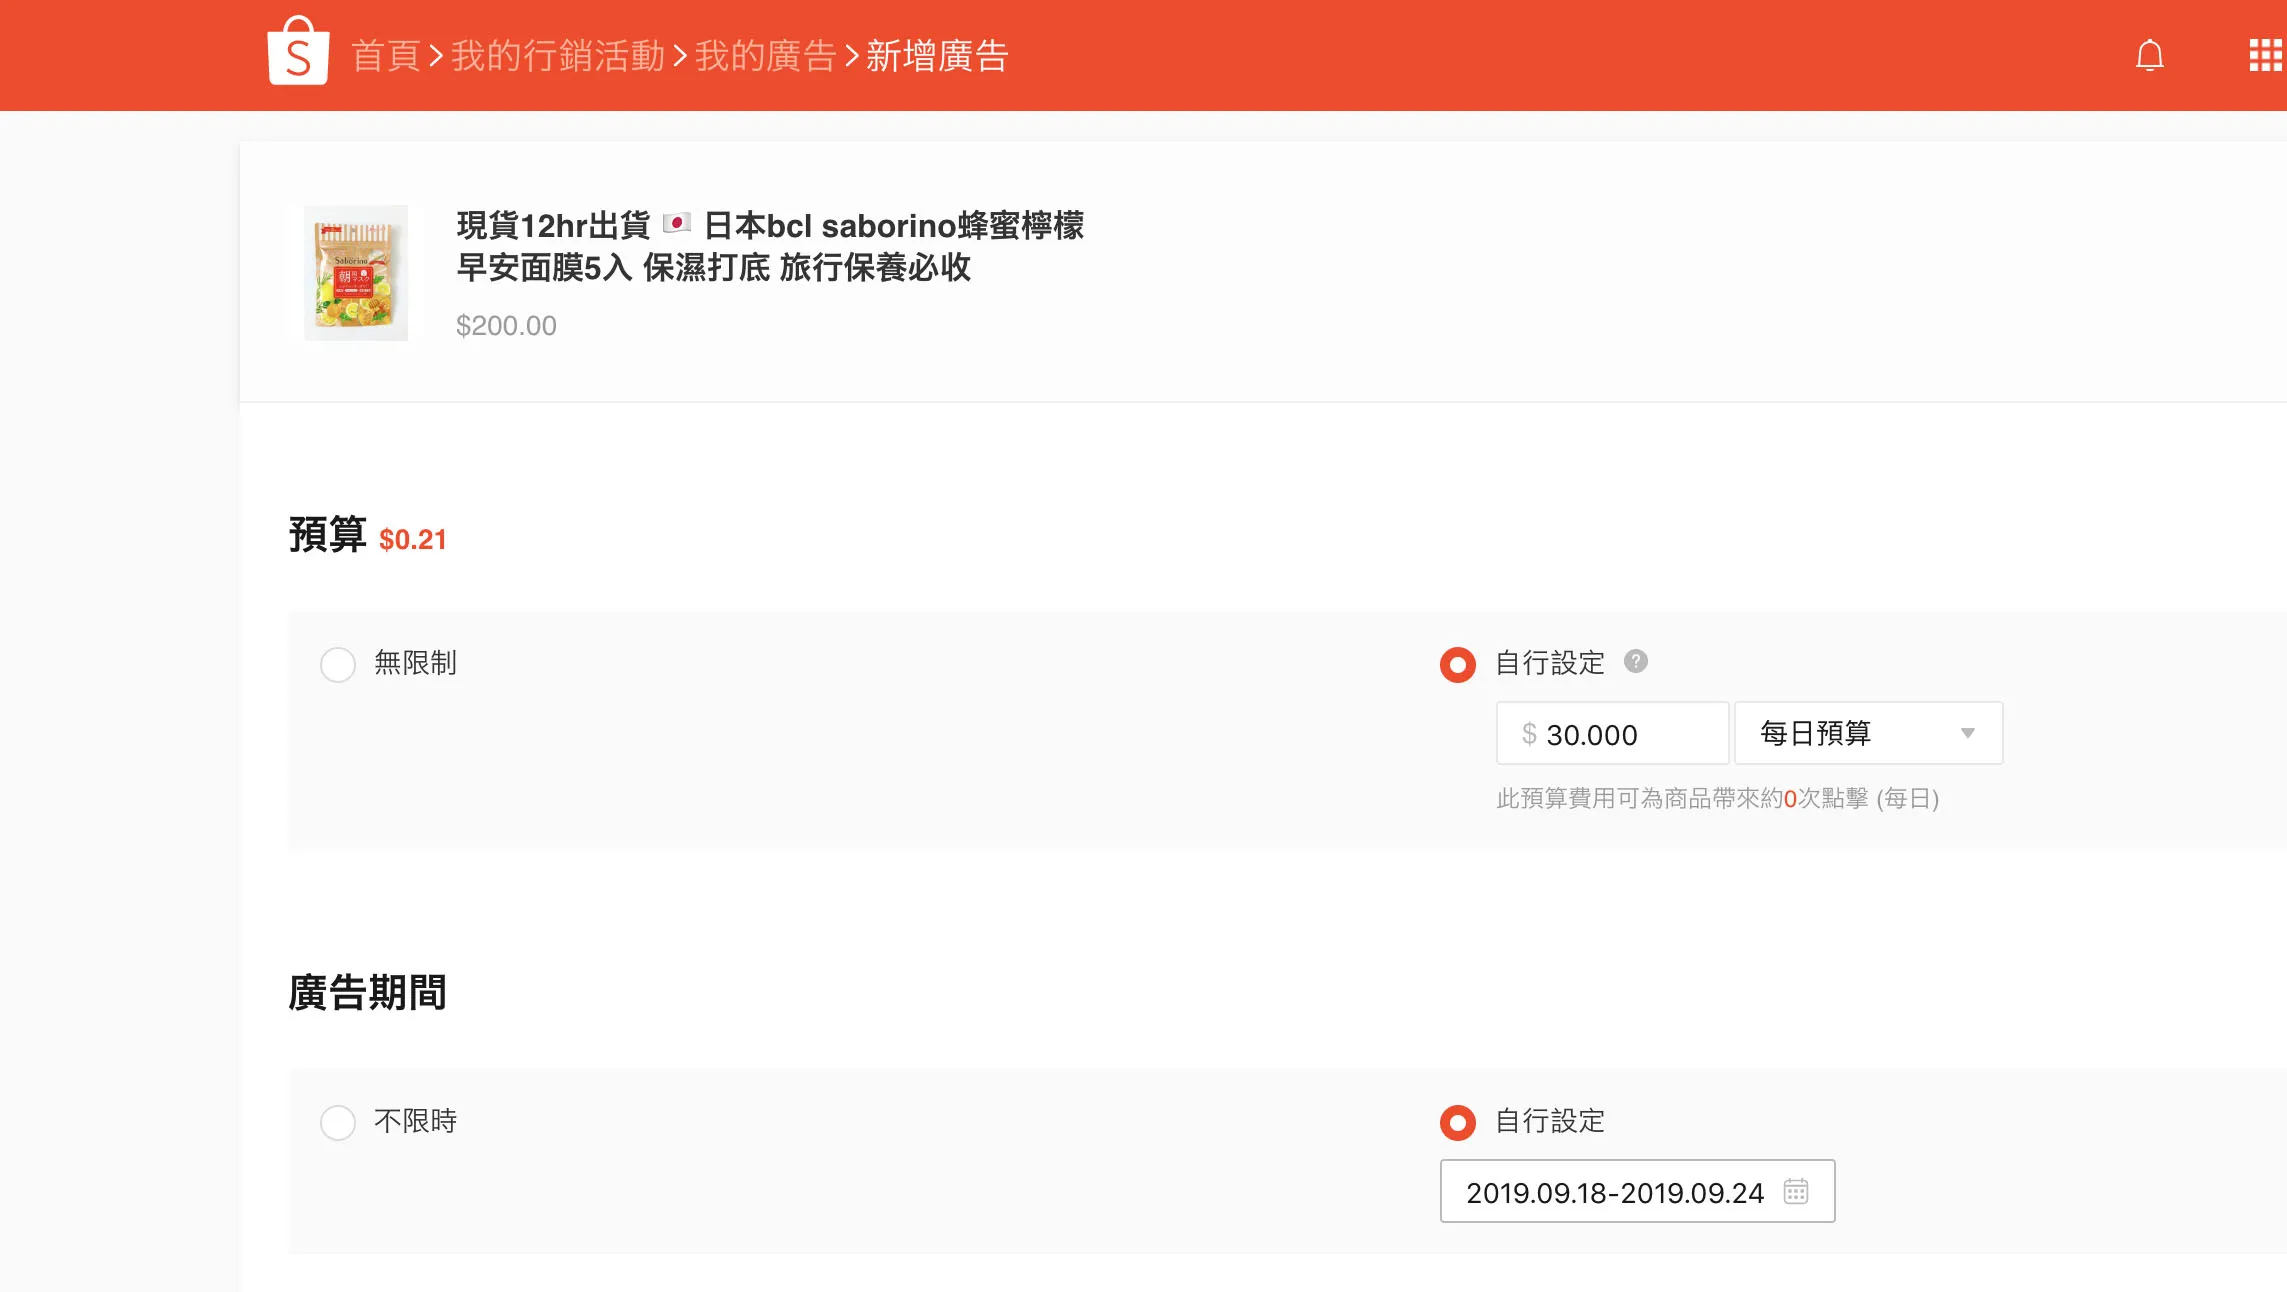Click the 不限時 label text
The height and width of the screenshot is (1292, 2287).
415,1121
